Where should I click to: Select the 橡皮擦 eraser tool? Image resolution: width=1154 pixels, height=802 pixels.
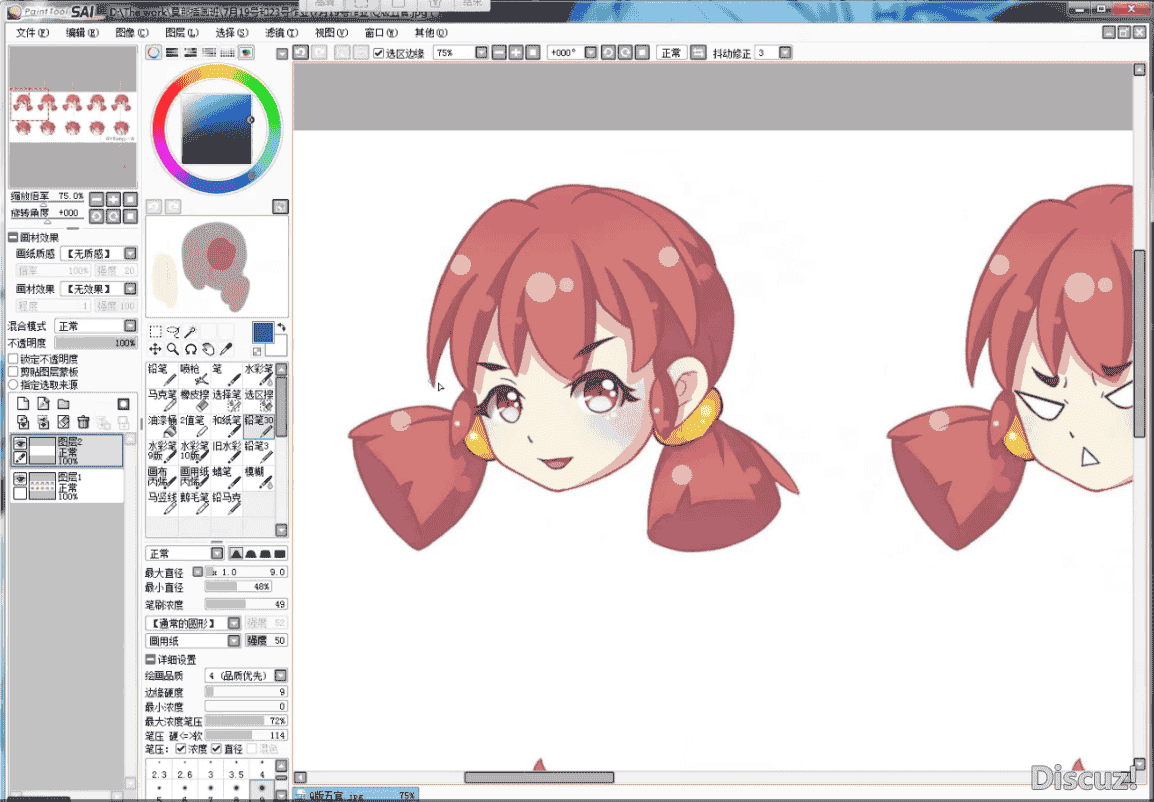point(194,400)
